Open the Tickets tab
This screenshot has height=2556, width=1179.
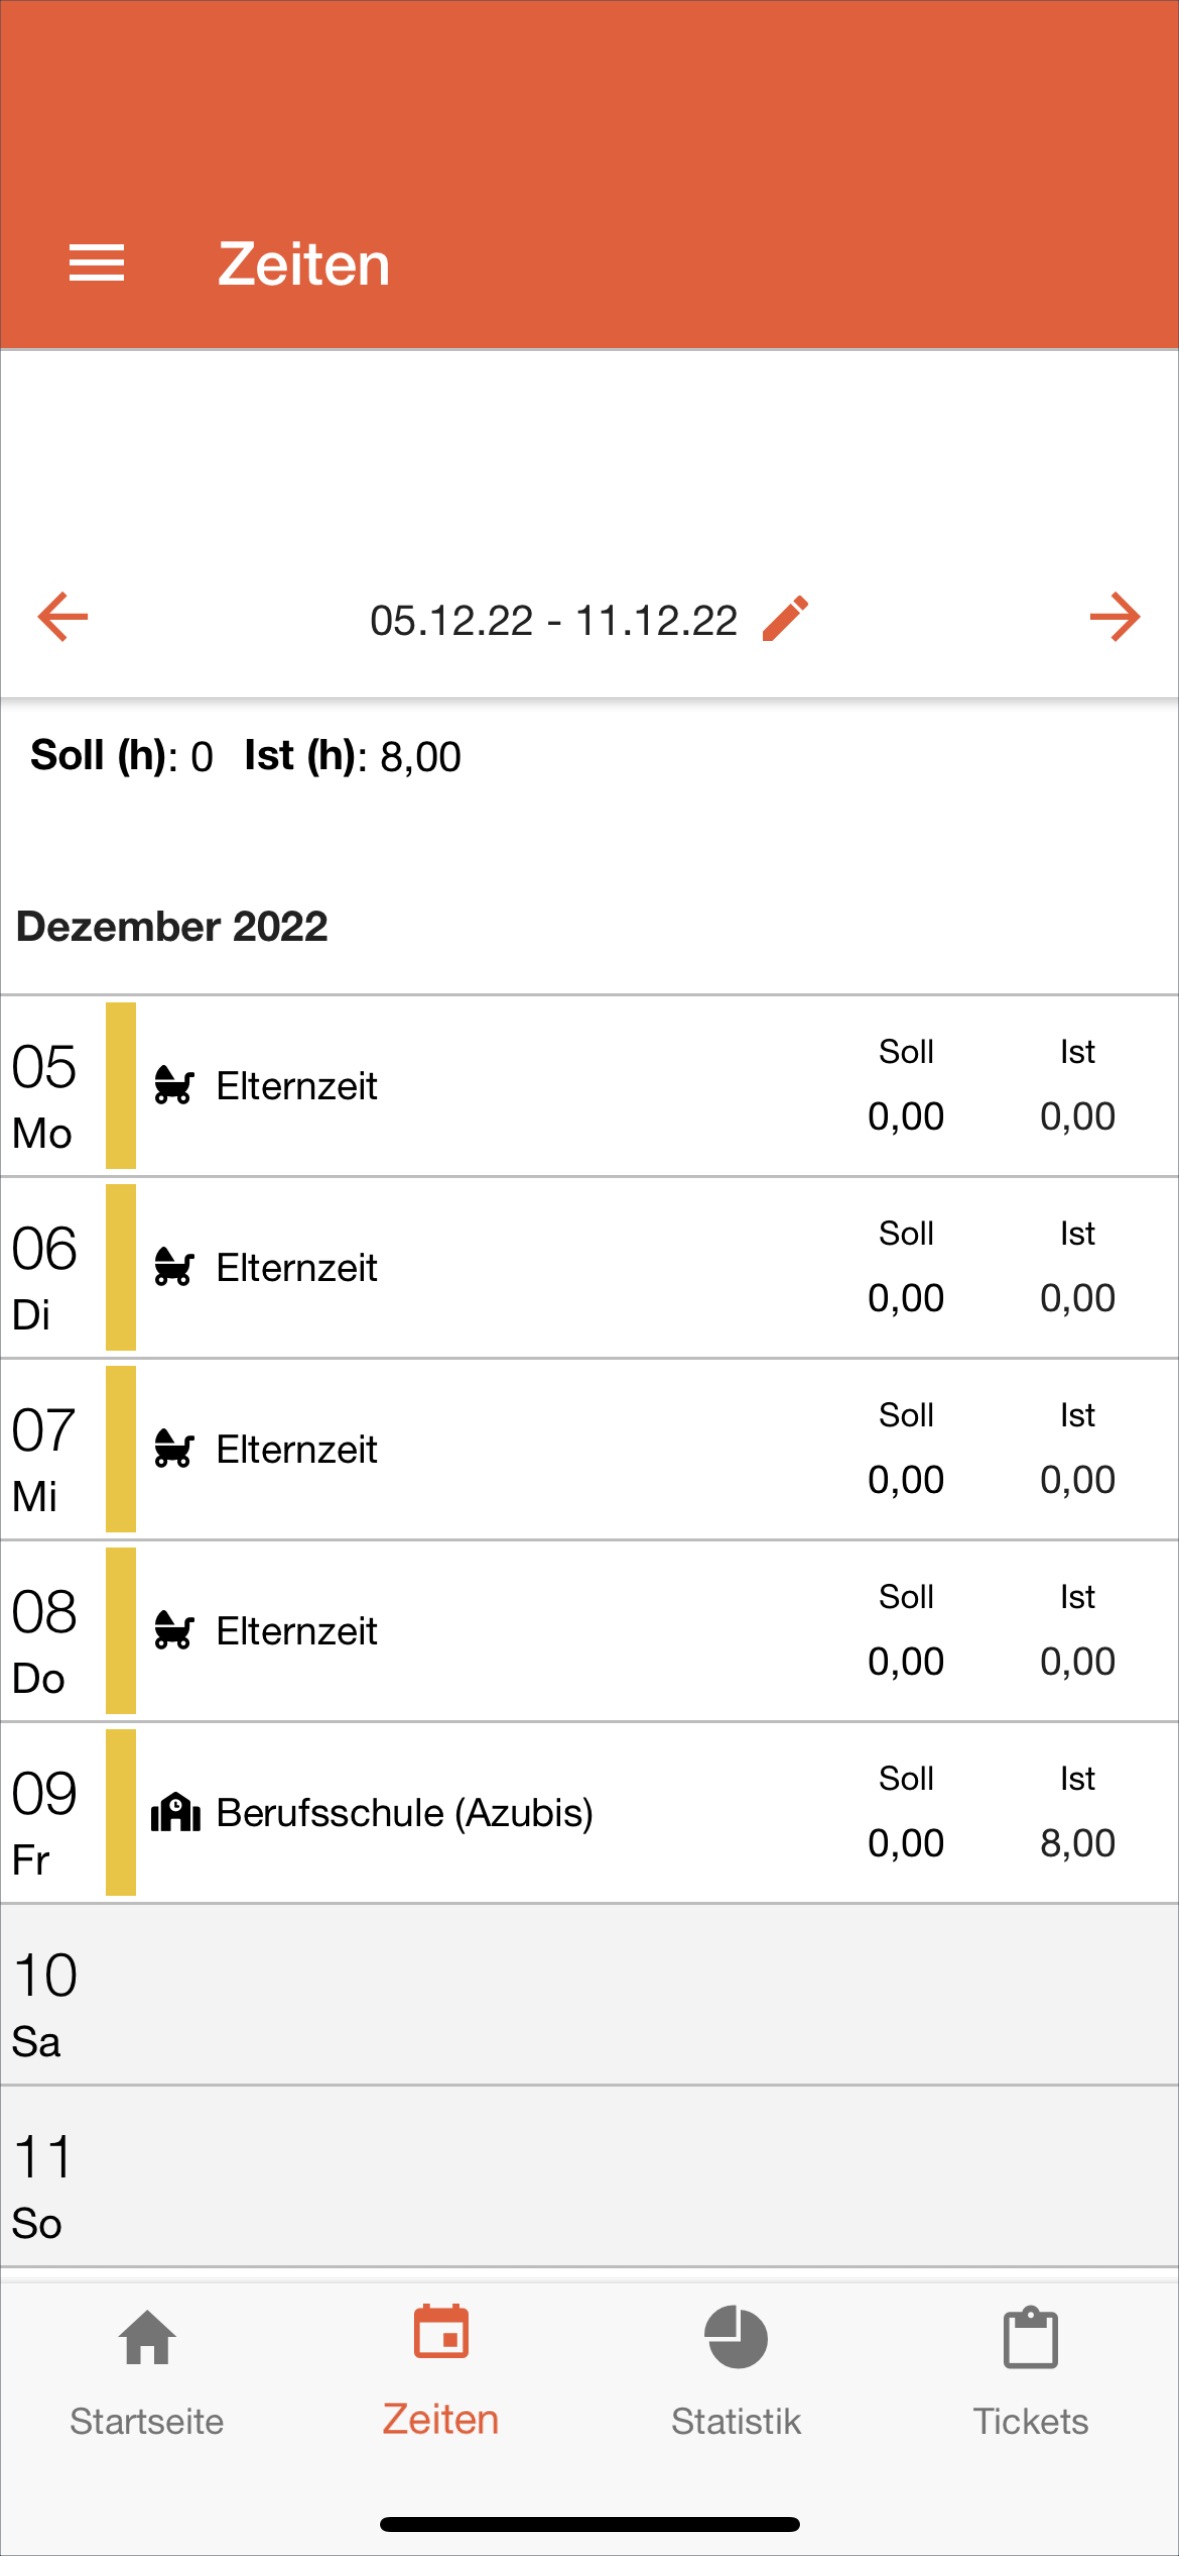[x=1030, y=2370]
